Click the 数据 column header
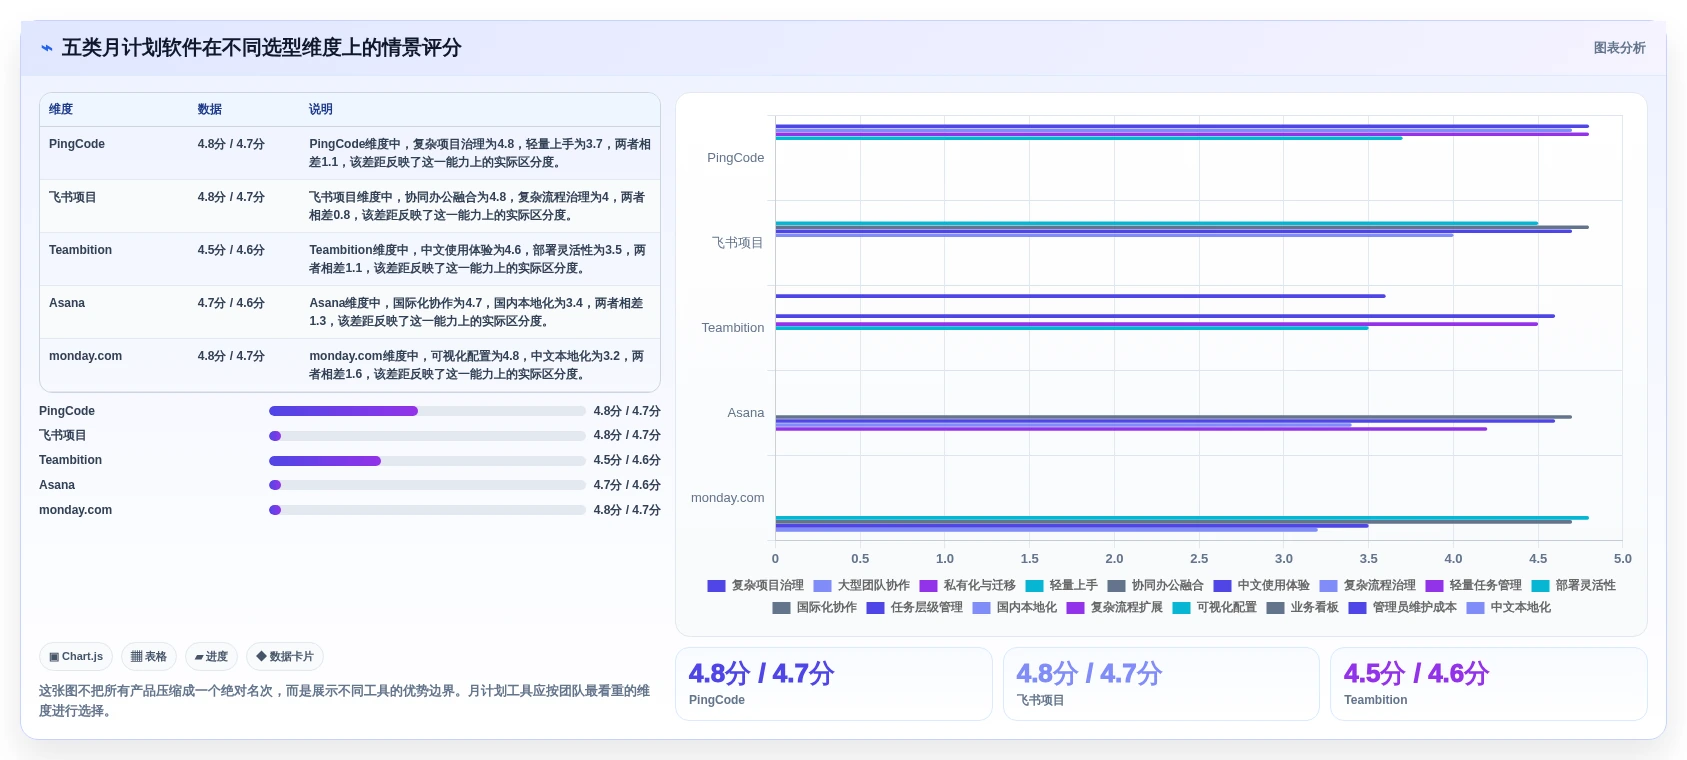Screen dimensions: 1687x760 pyautogui.click(x=210, y=109)
